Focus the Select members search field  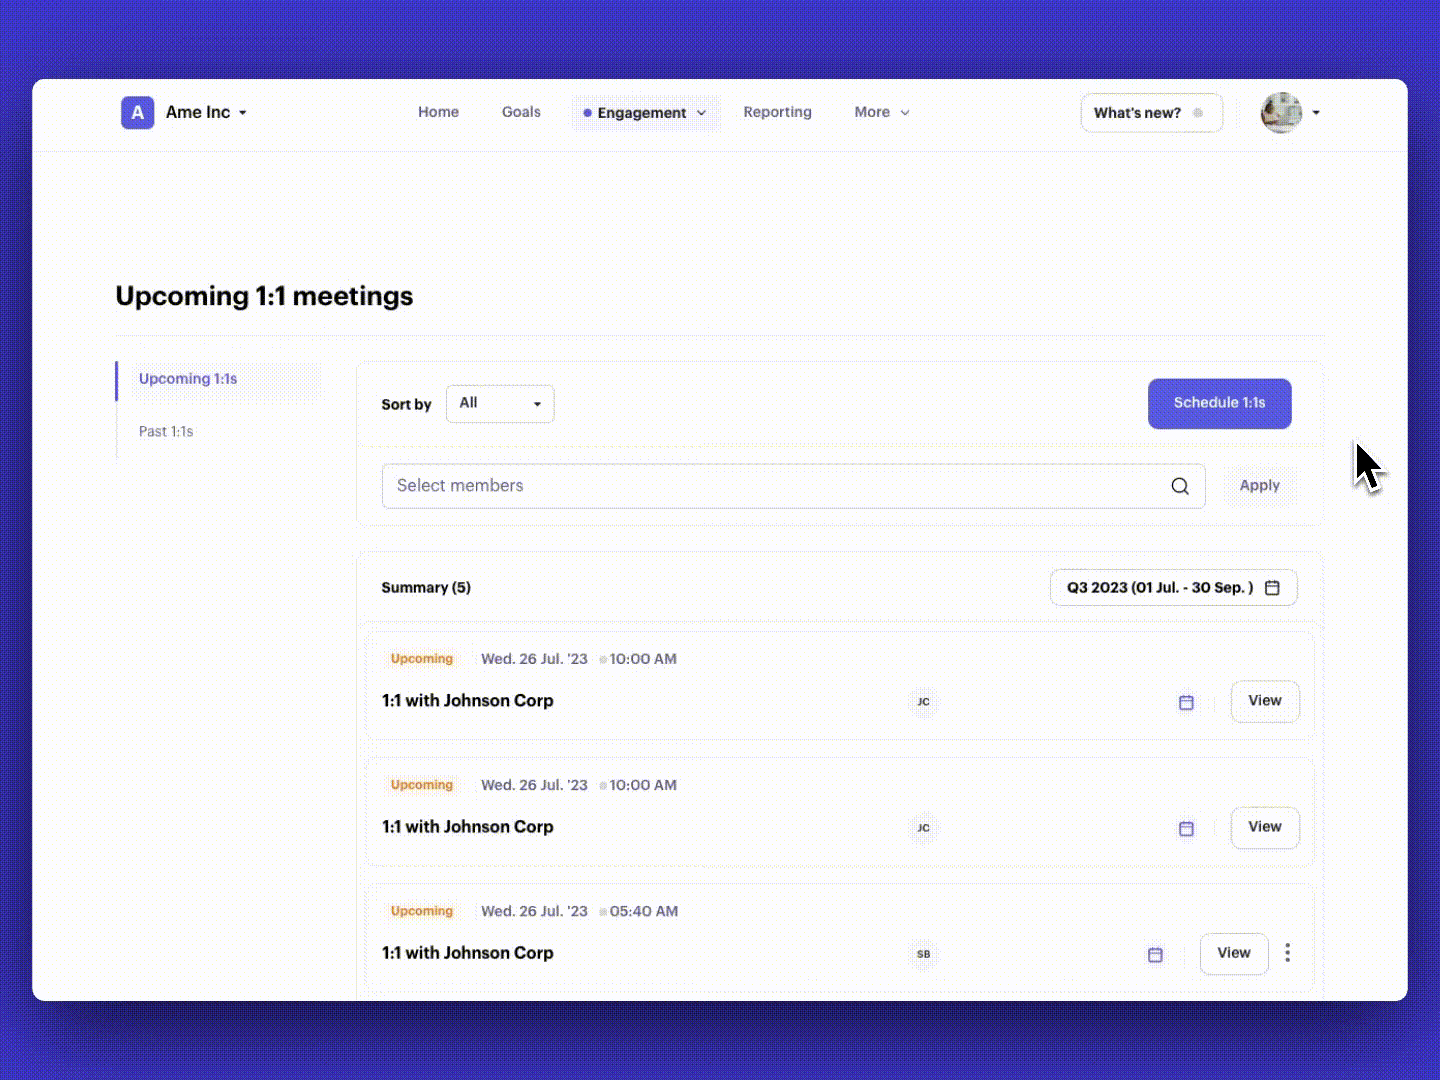[793, 486]
